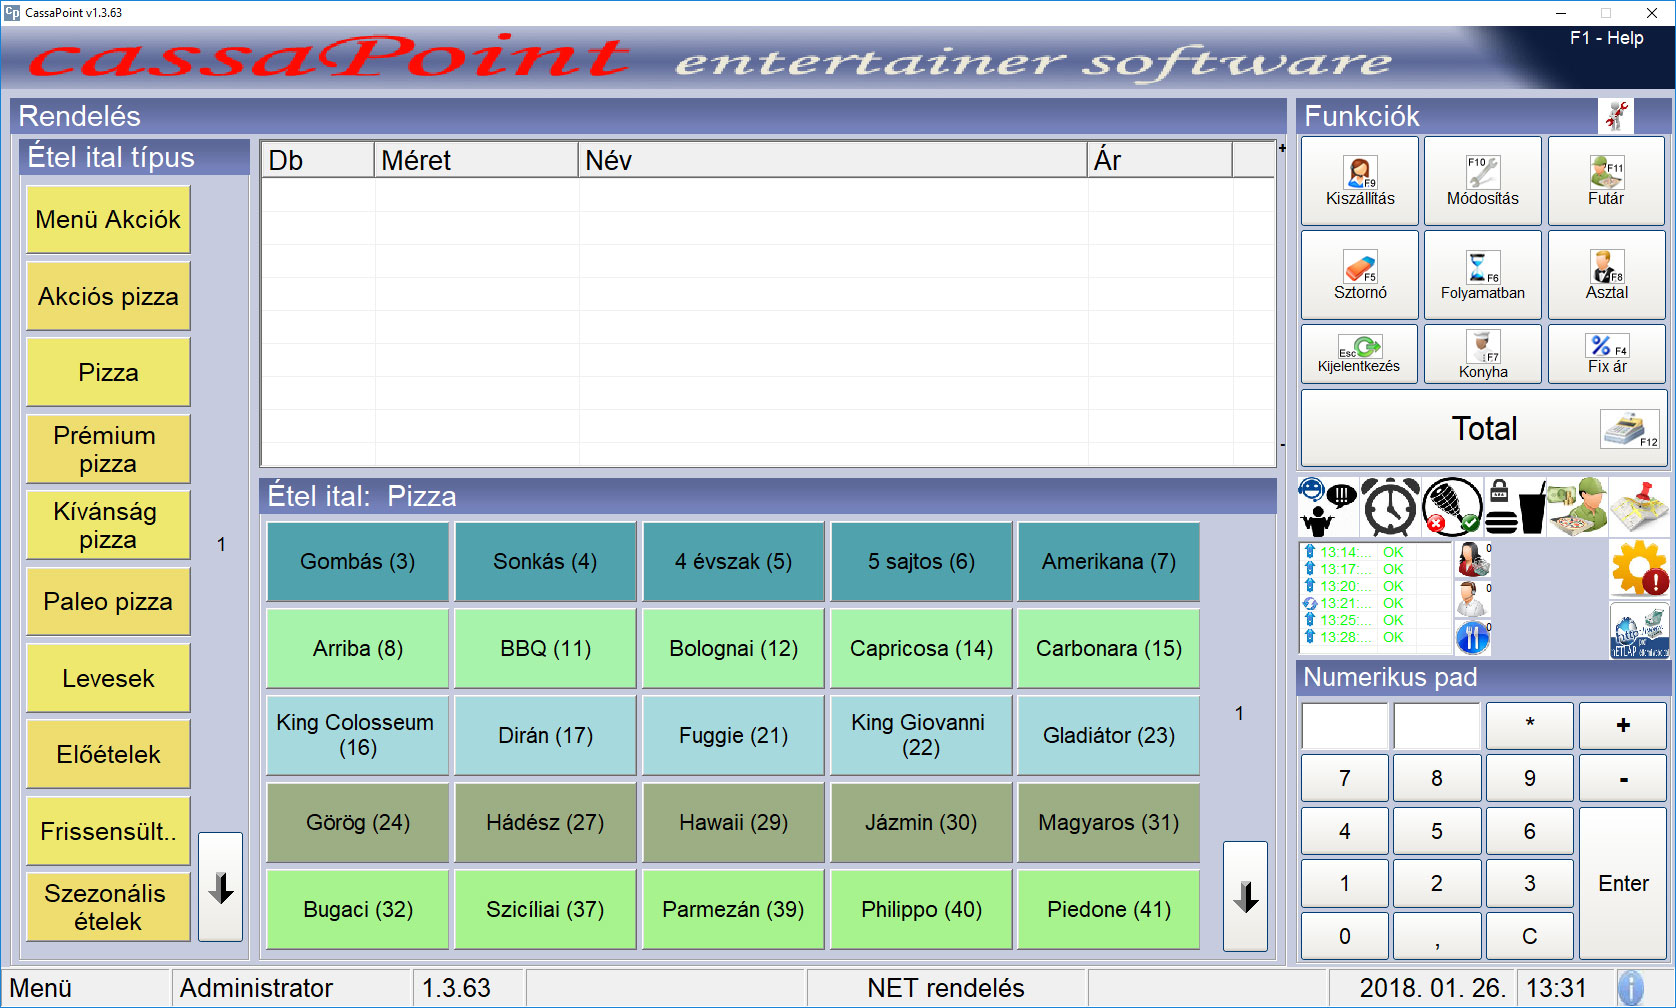Add Piedone (41) pizza
The height and width of the screenshot is (1008, 1676).
coord(1108,910)
